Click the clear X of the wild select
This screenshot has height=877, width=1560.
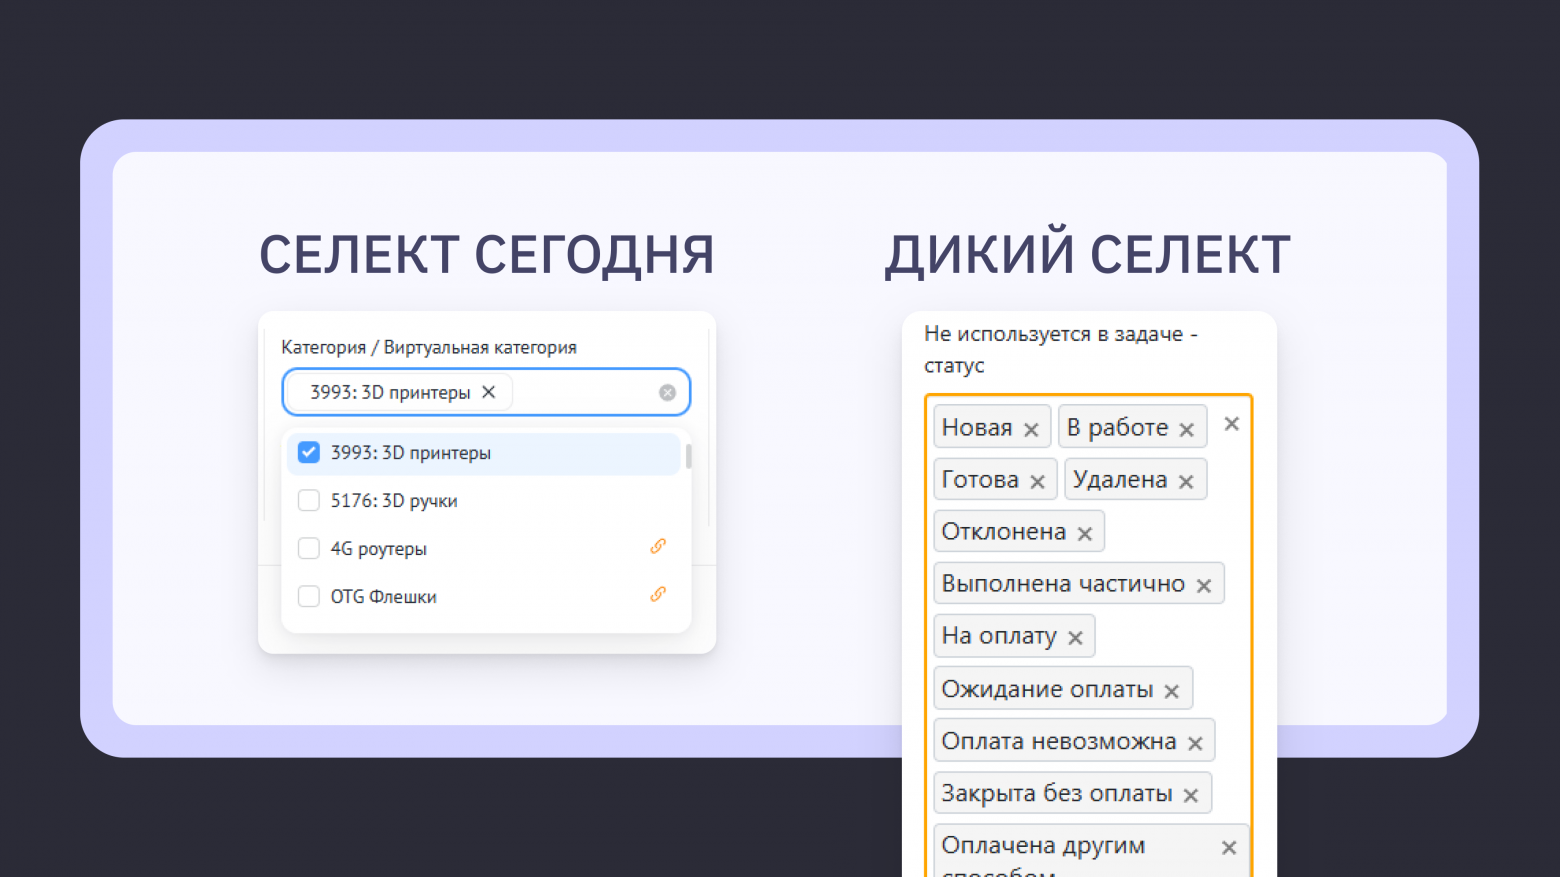1231,424
